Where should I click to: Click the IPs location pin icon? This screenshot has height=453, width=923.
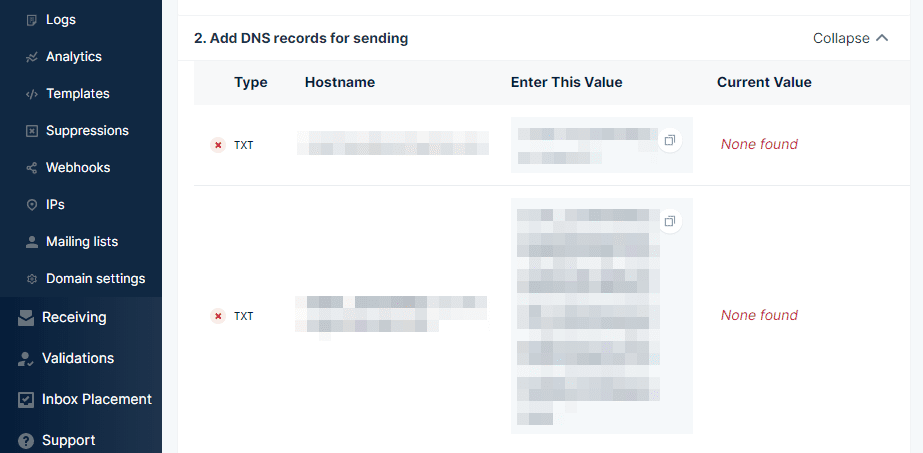click(32, 205)
